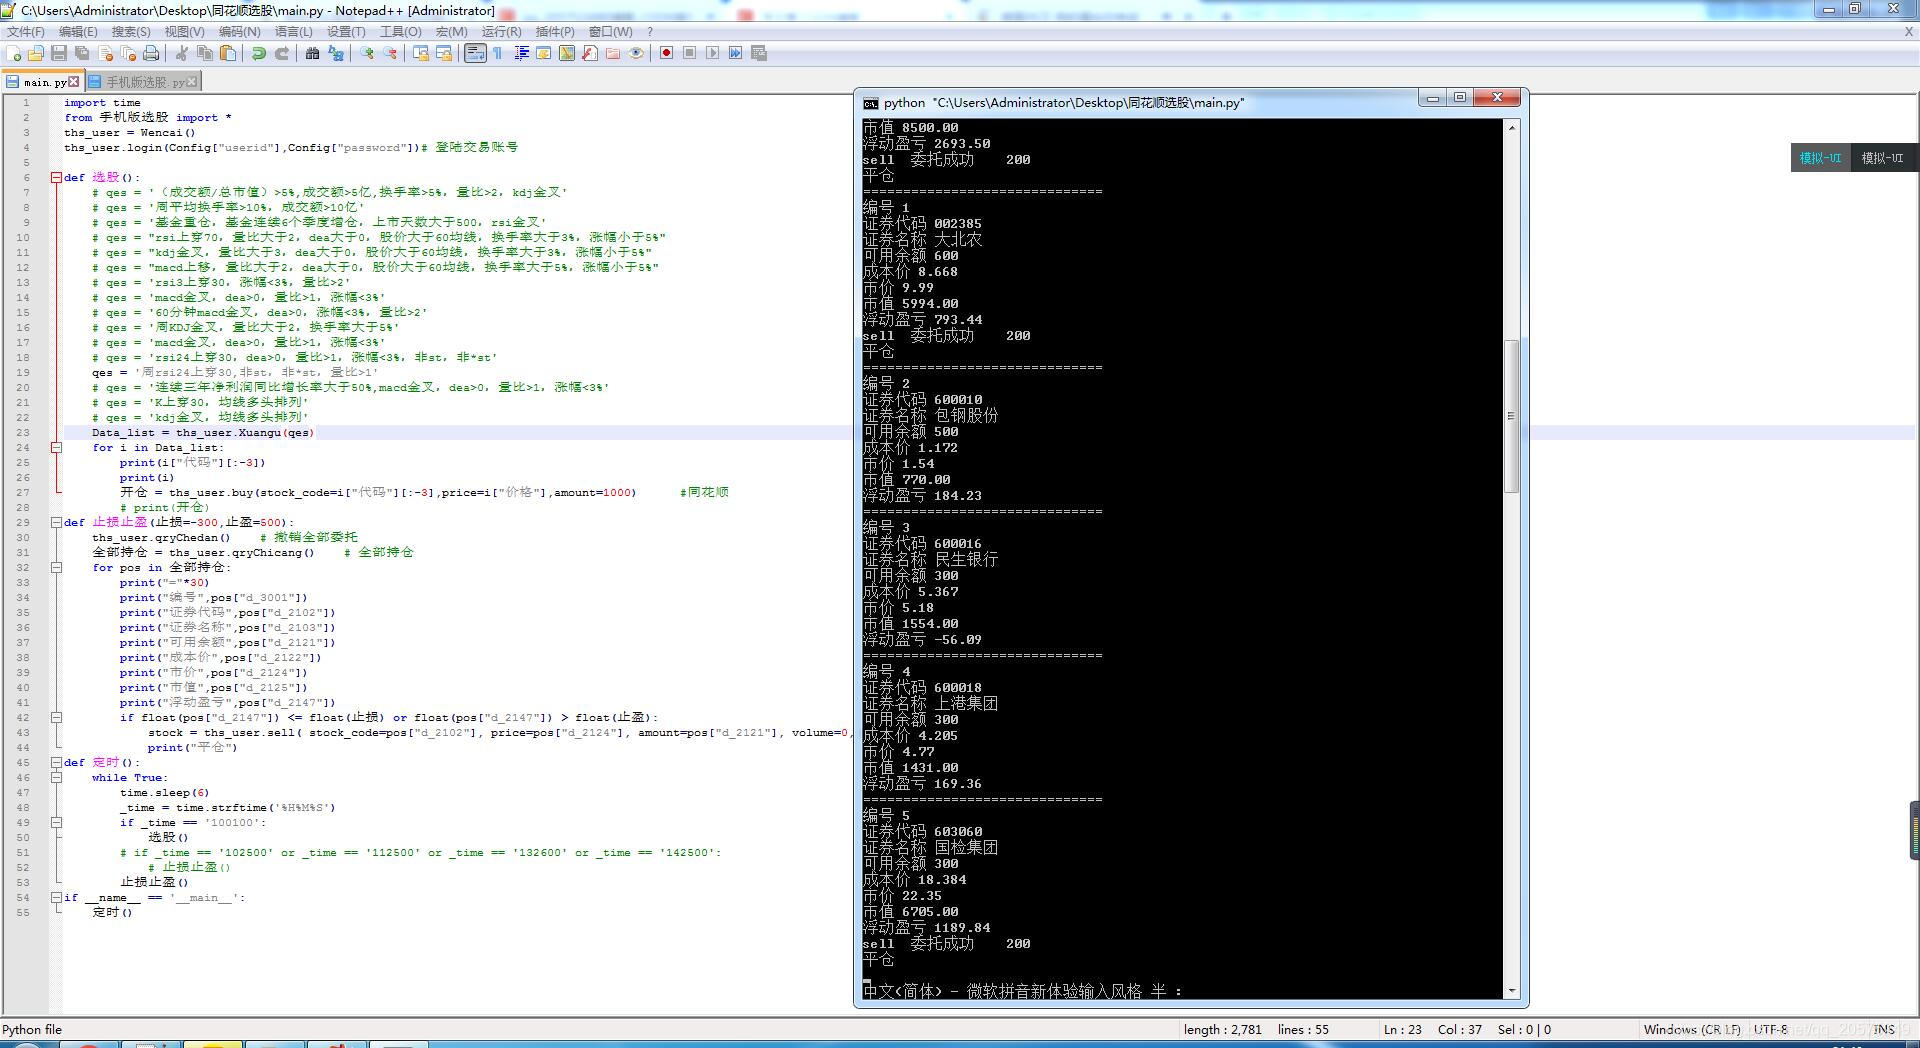Screen dimensions: 1920x1048
Task: Open 编码(N) menu
Action: click(x=239, y=32)
